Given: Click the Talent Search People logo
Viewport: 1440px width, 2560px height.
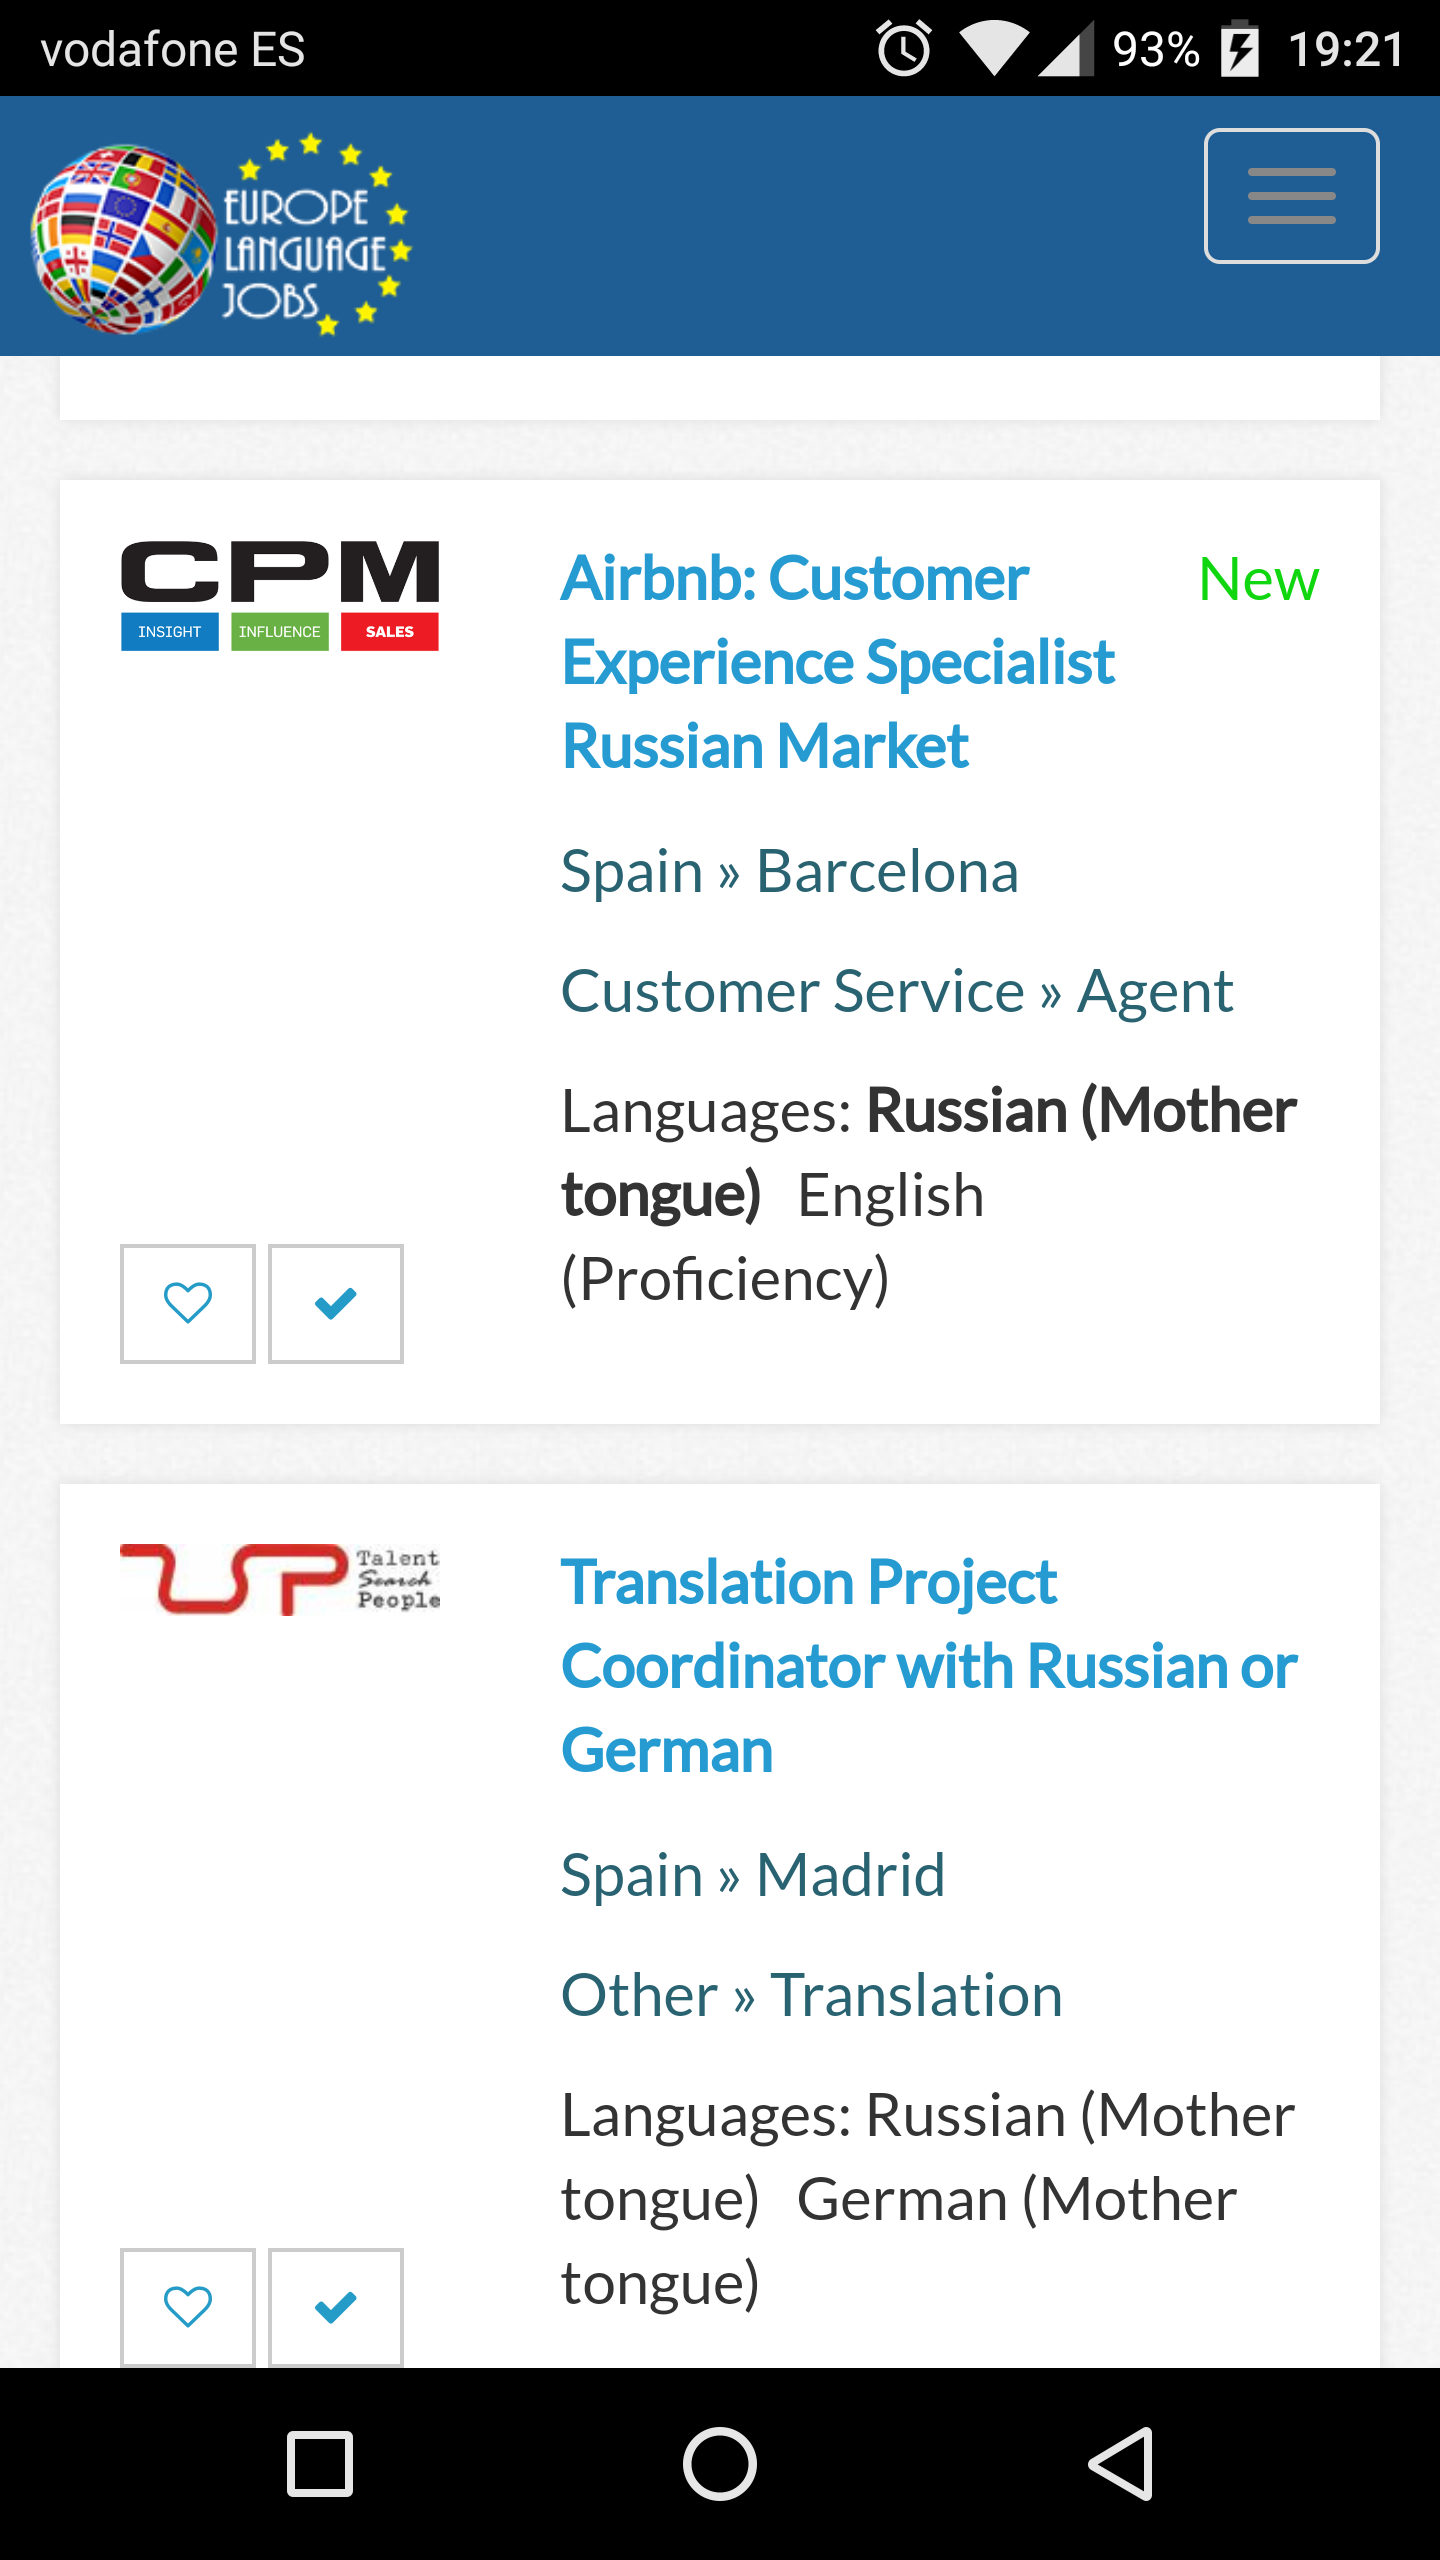Looking at the screenshot, I should click(280, 1580).
